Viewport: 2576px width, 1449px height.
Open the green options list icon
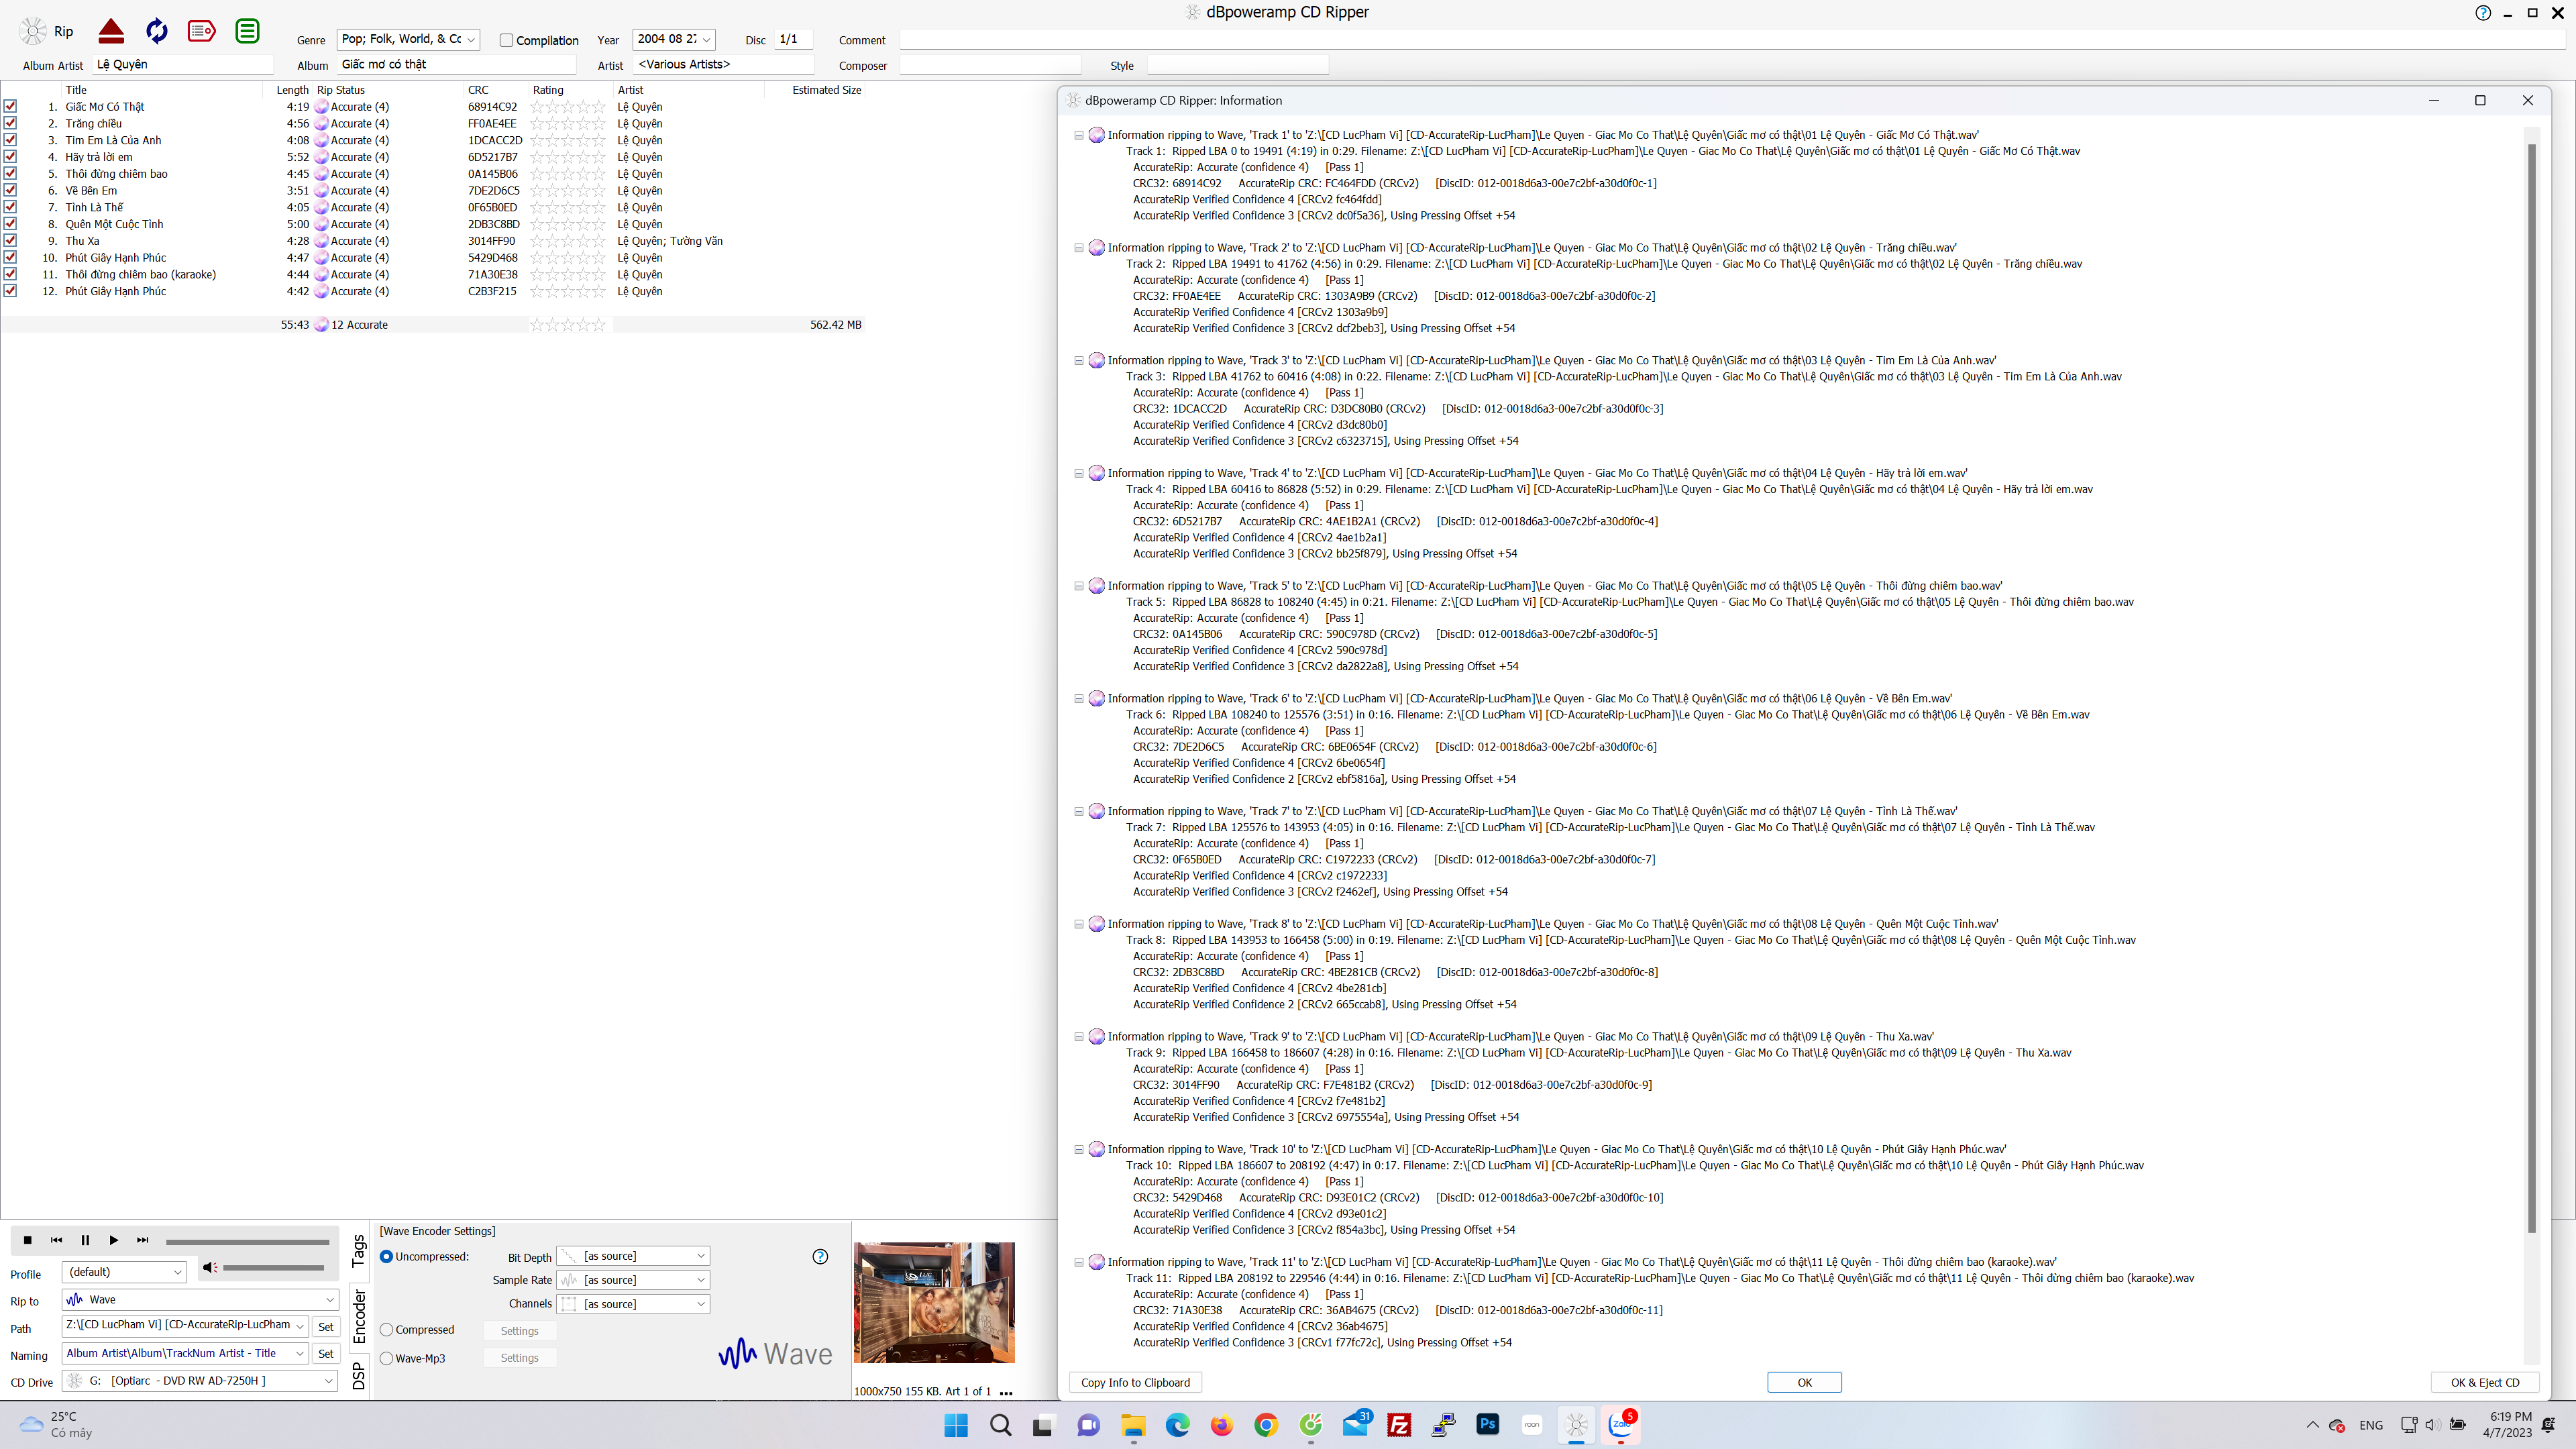[247, 31]
